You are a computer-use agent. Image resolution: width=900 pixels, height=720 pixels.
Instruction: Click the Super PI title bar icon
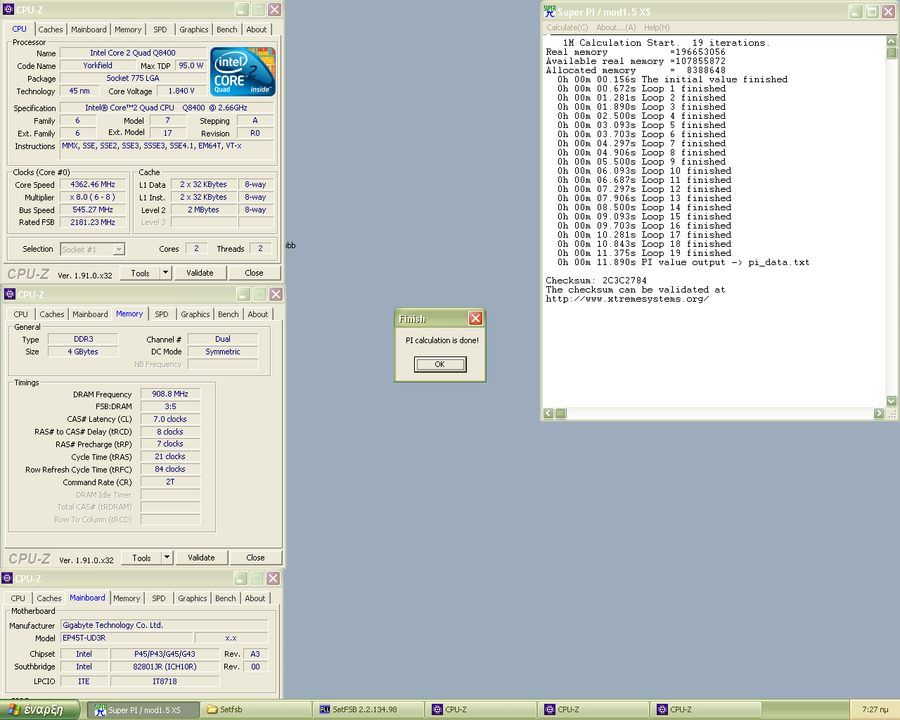click(x=550, y=11)
